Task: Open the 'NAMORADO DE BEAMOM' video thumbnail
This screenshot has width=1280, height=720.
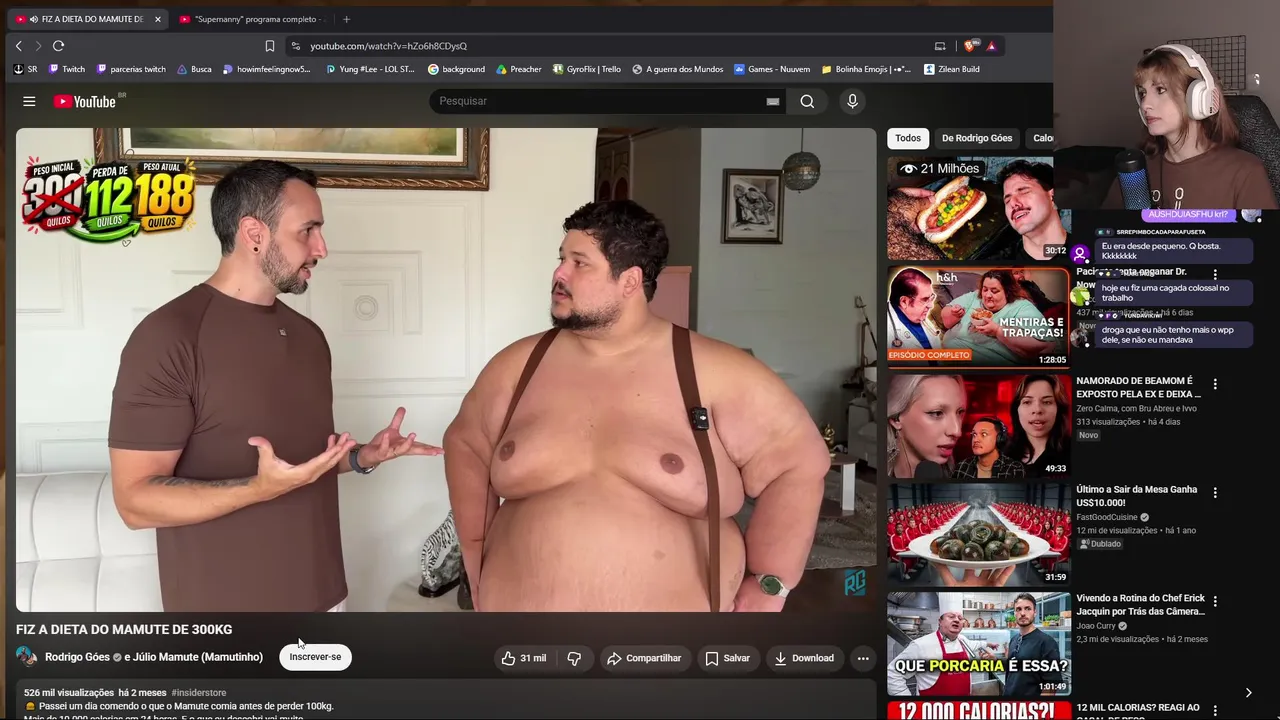Action: tap(978, 426)
